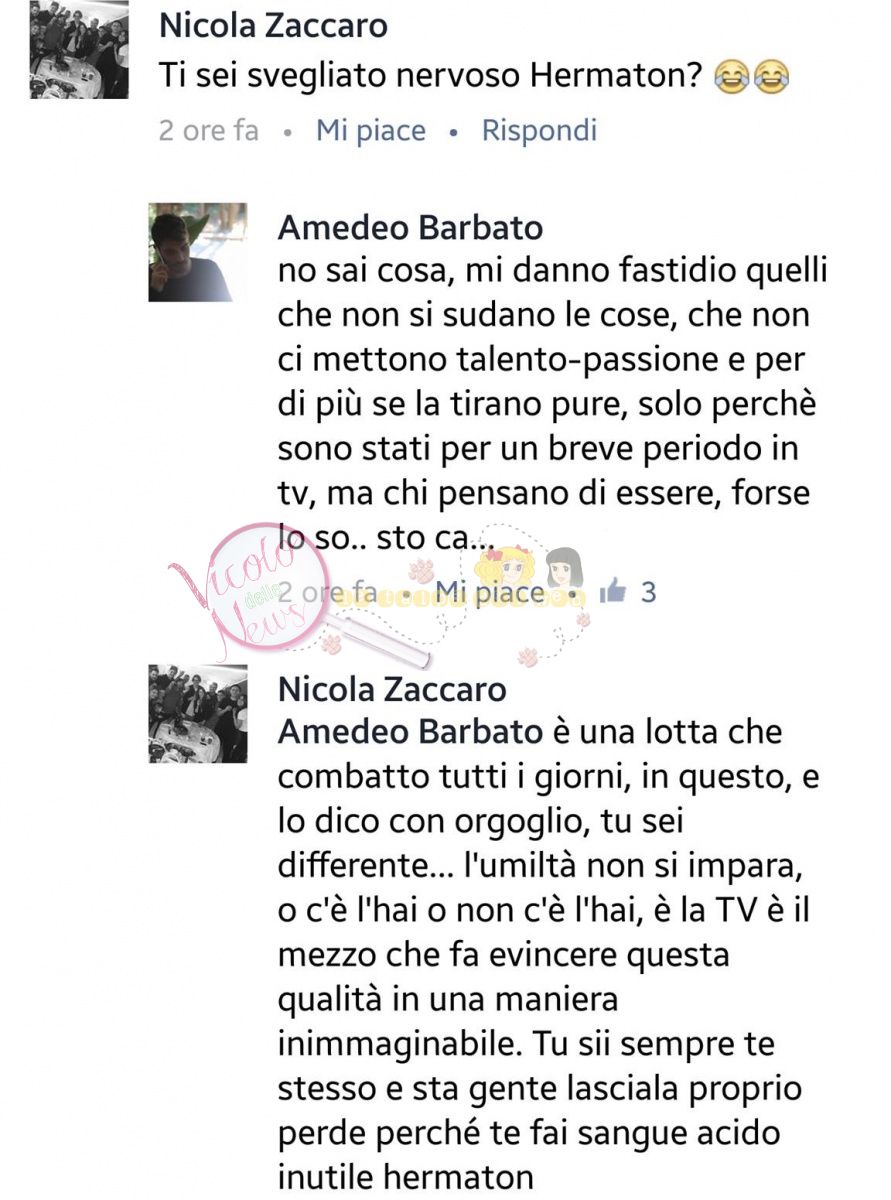Visit Amedeo Barbato's profile from his comment name
This screenshot has height=1200, width=891.
point(410,227)
